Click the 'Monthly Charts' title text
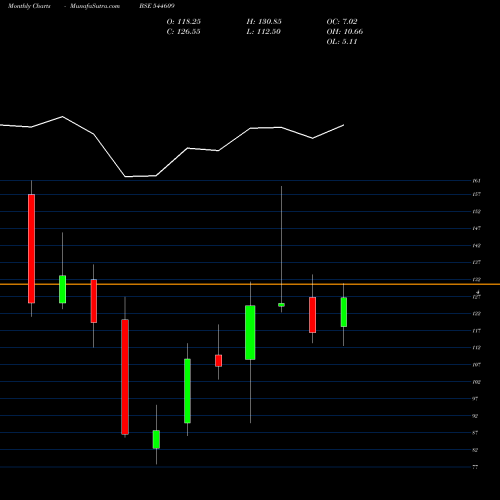The width and height of the screenshot is (500, 500). click(x=29, y=6)
